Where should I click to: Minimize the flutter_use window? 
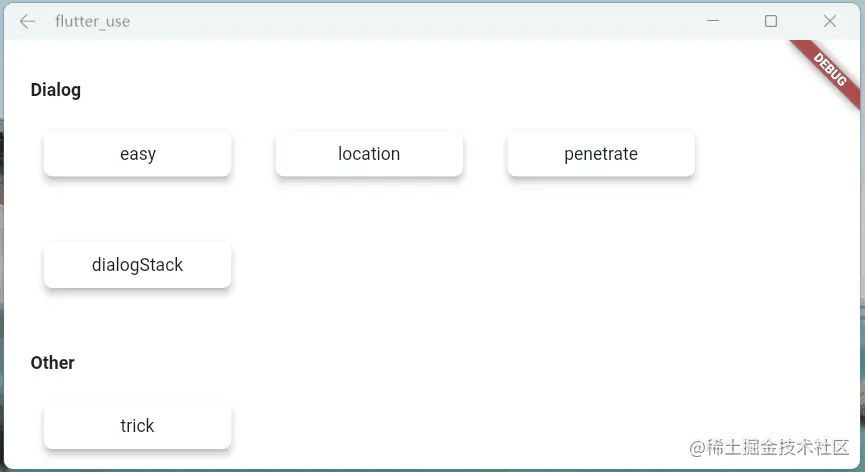pyautogui.click(x=713, y=21)
